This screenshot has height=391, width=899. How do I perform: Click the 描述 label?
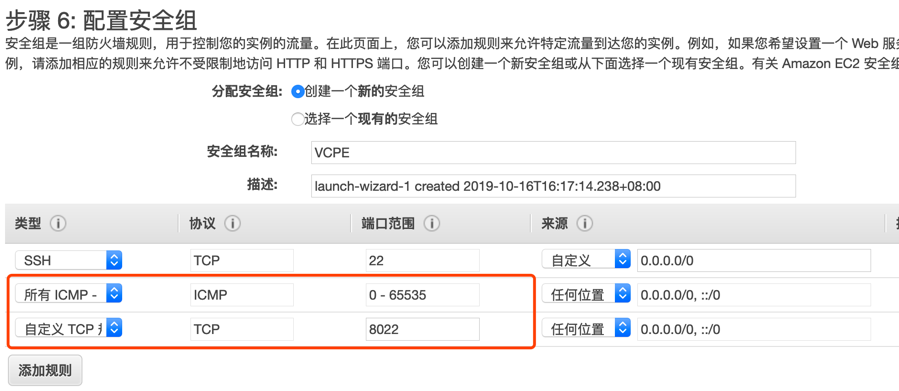pyautogui.click(x=263, y=185)
